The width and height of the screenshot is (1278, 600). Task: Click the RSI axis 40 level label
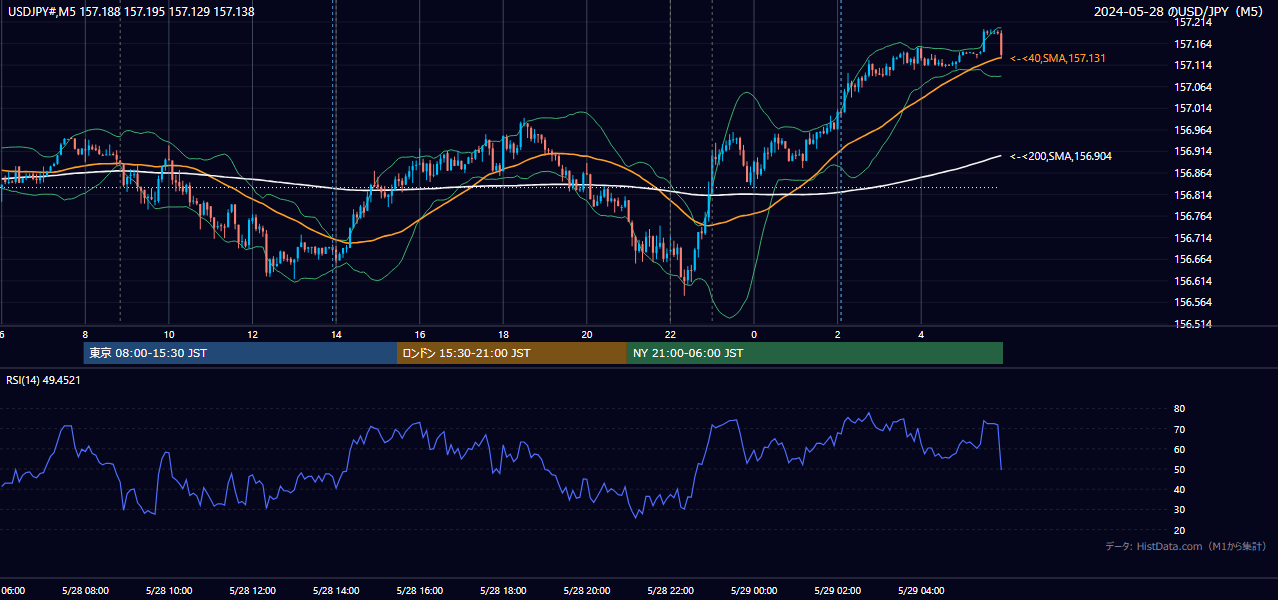click(1179, 490)
